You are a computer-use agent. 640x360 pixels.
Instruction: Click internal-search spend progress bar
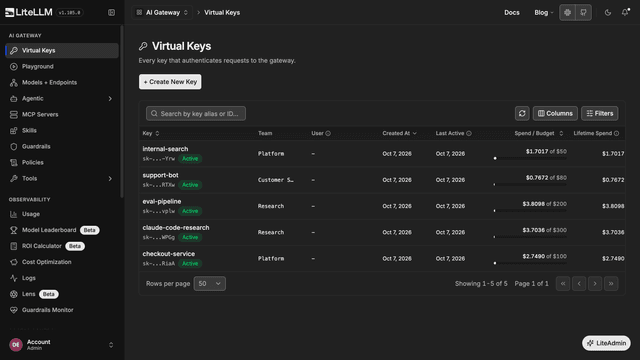click(530, 158)
